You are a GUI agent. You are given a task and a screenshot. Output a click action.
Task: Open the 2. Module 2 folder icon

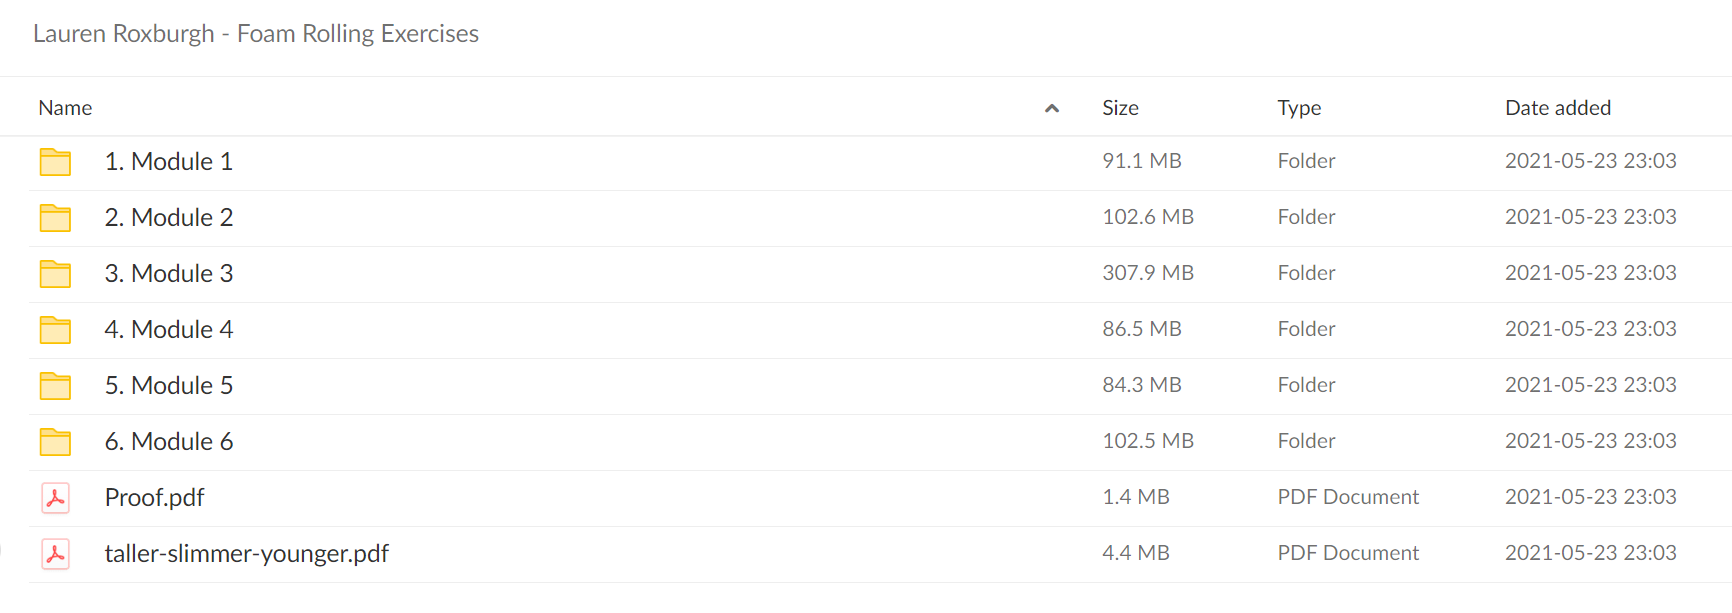[55, 218]
